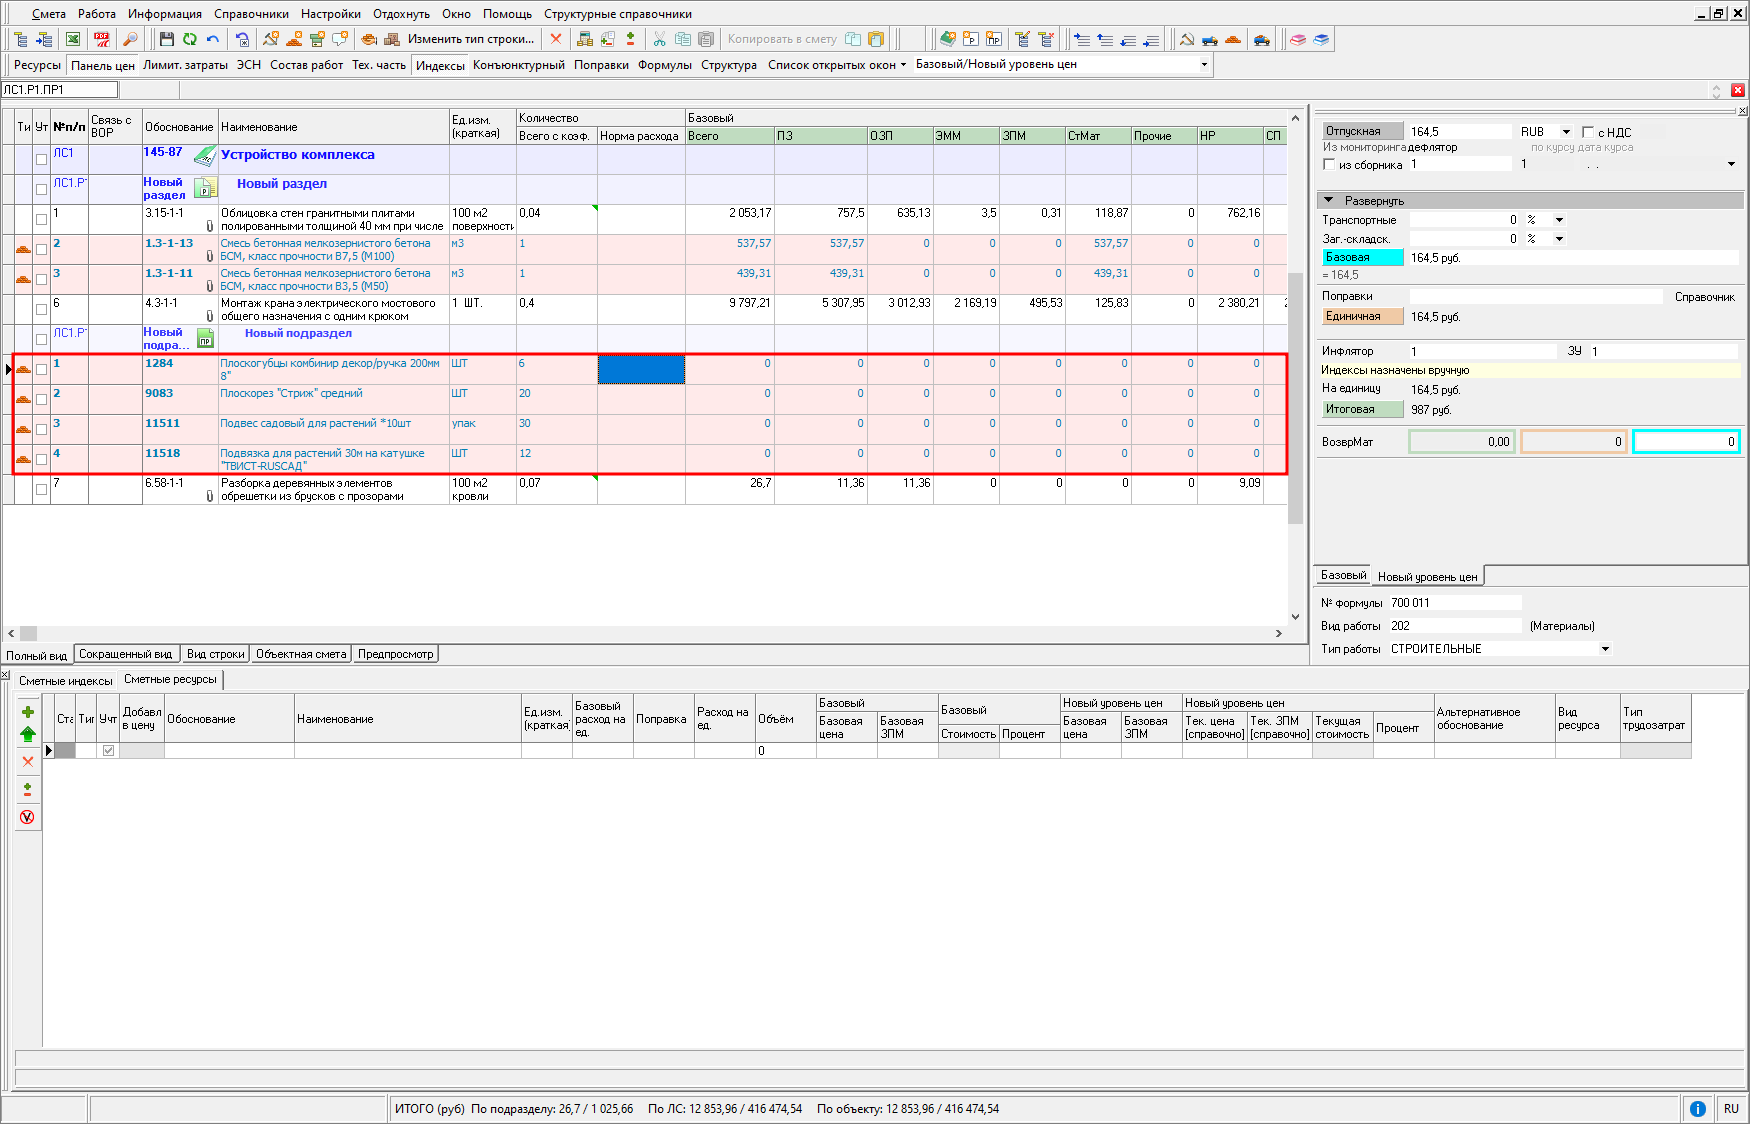The image size is (1750, 1124).
Task: Click the blue undo arrow icon
Action: coord(213,39)
